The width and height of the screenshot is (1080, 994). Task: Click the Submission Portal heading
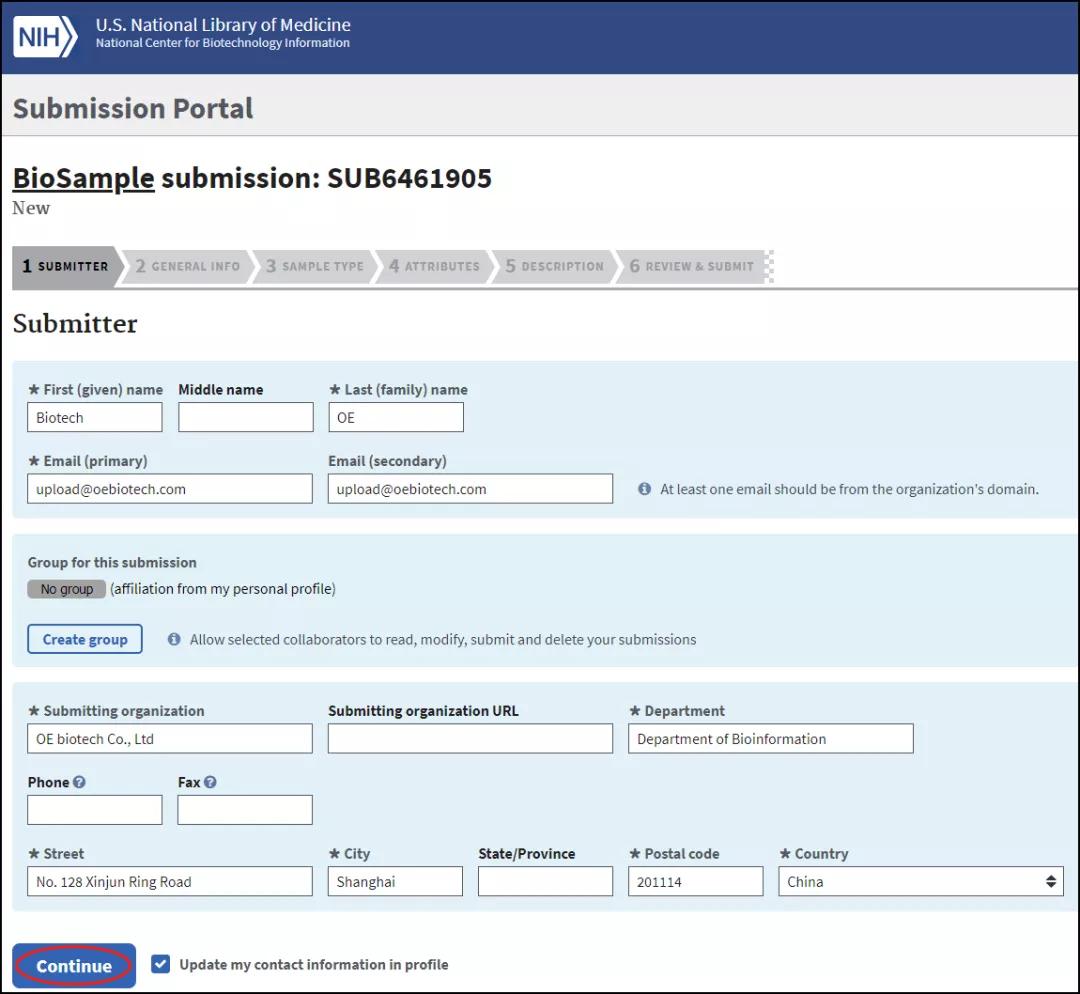(x=133, y=109)
